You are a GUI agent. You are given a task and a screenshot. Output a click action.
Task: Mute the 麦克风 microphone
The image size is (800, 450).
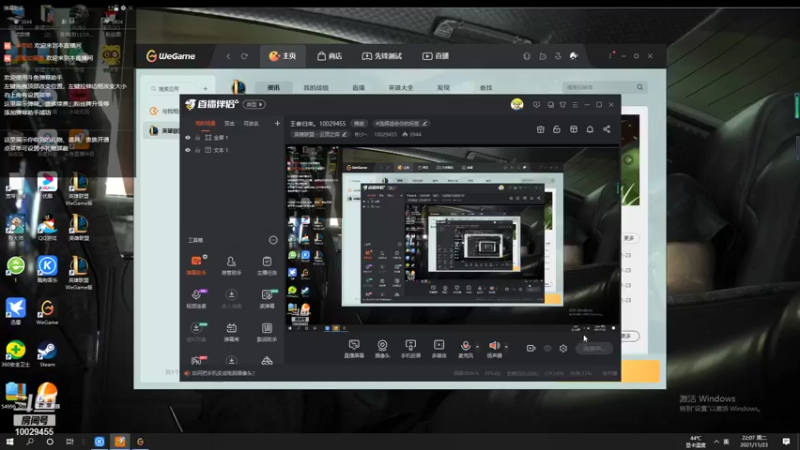point(465,348)
